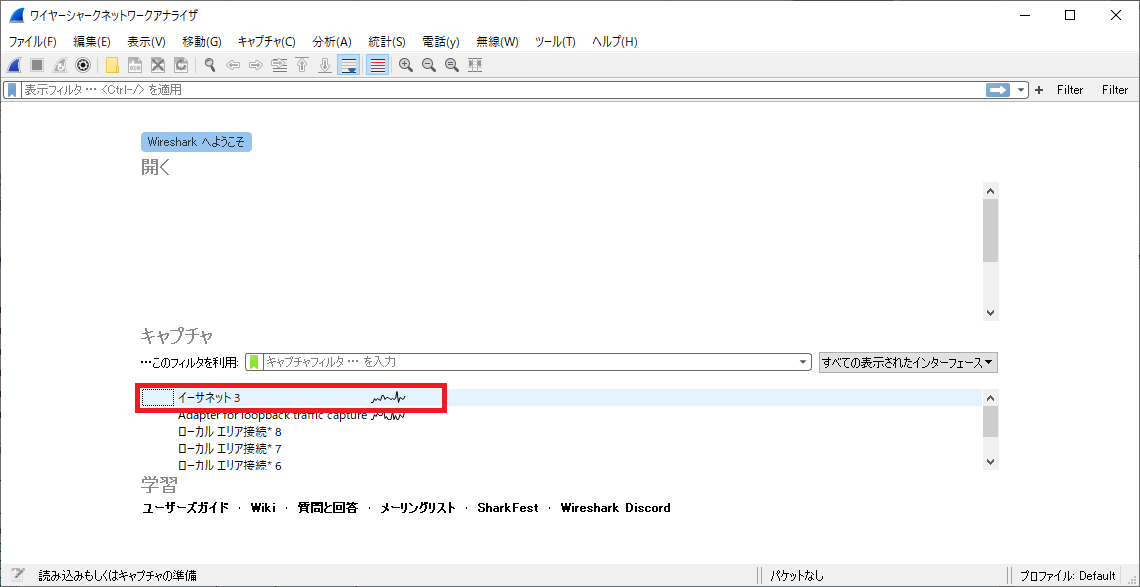Click the last Filter button at right
Viewport: 1140px width, 587px height.
click(1115, 90)
